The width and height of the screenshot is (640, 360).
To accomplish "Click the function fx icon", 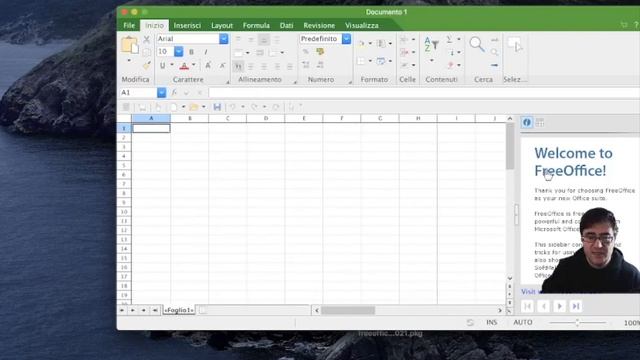I will (174, 93).
